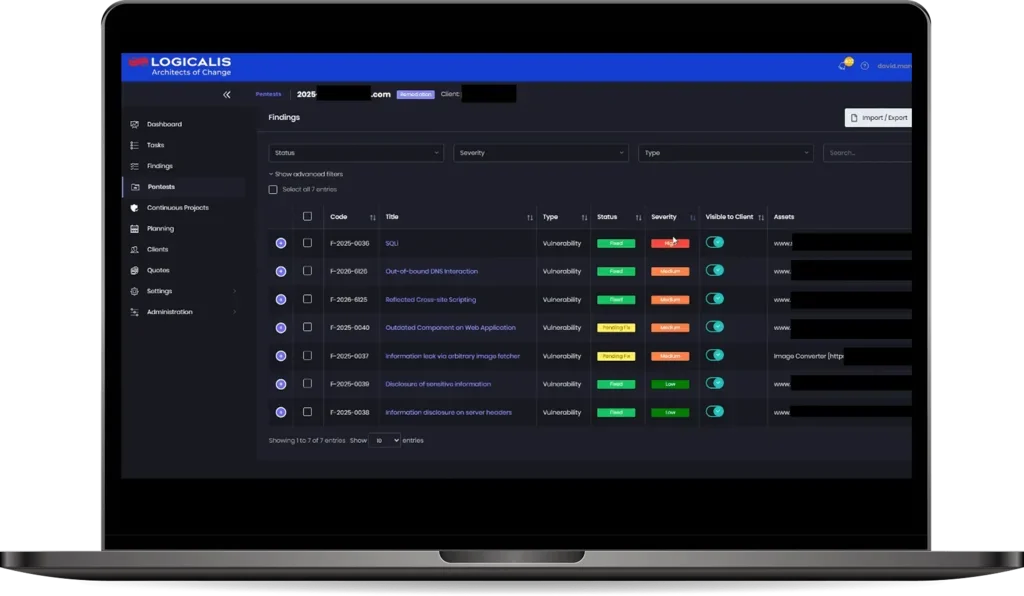The image size is (1024, 596).
Task: Click Low severity badge of F-2025-0039
Action: point(670,384)
